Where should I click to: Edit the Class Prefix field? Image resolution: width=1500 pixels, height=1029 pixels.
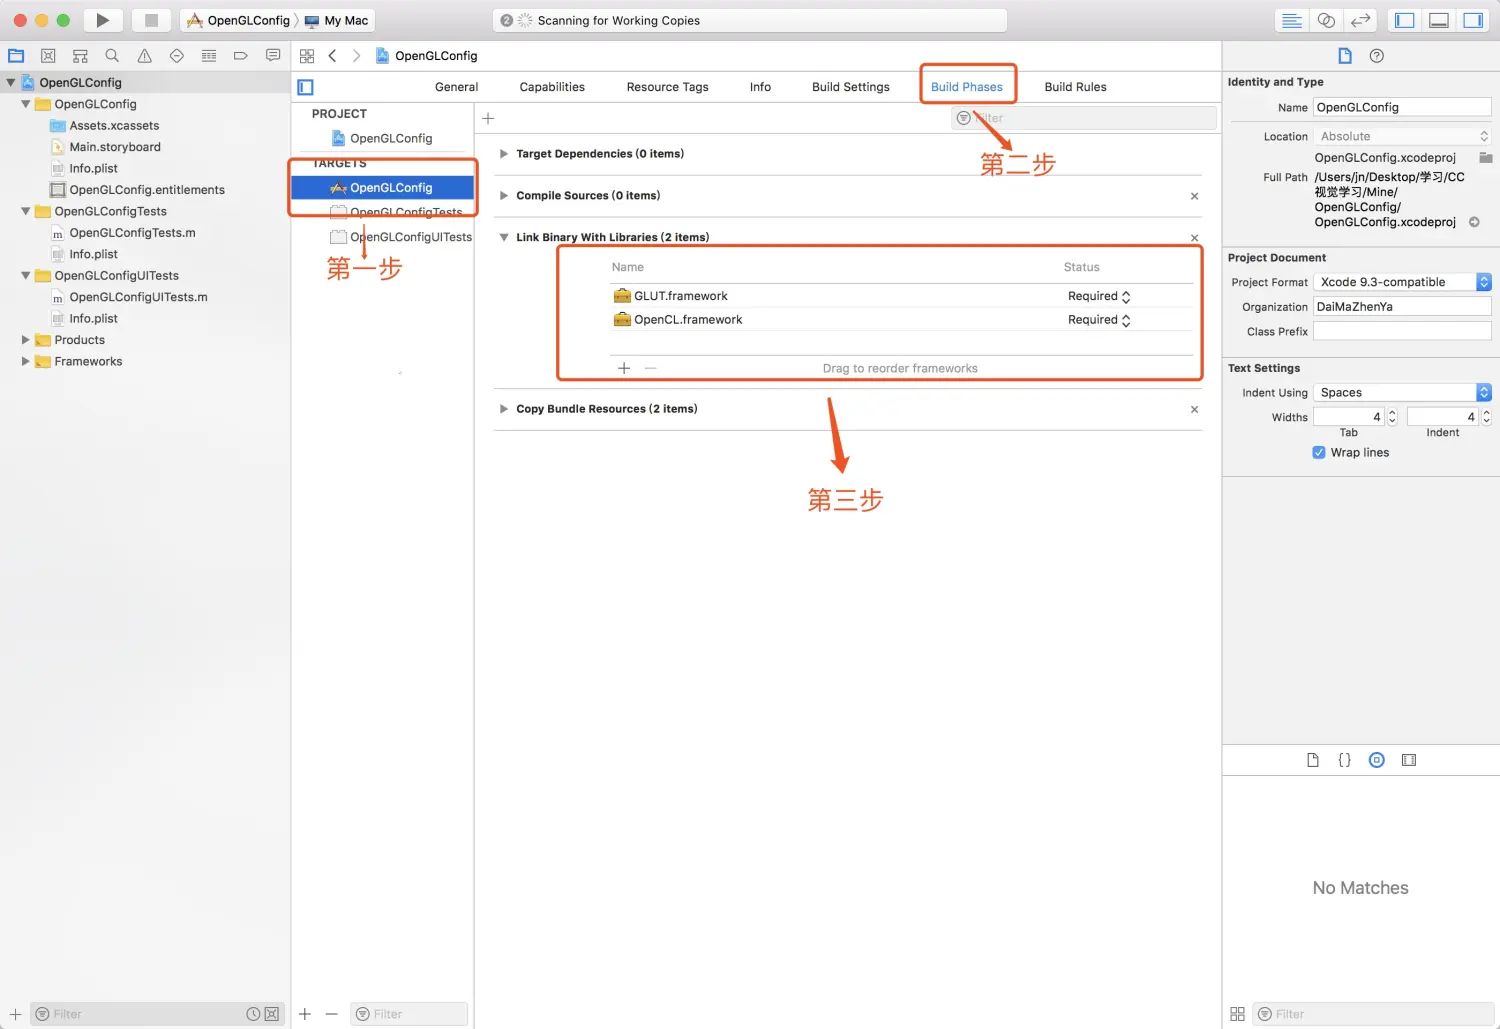[1402, 331]
